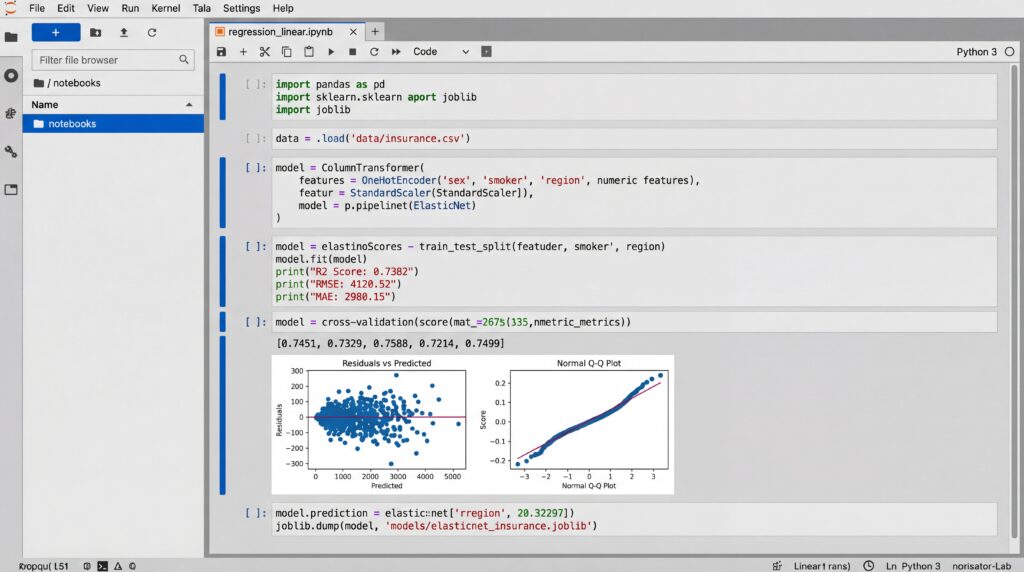Upload files with the upload arrow icon
The height and width of the screenshot is (572, 1024).
[123, 33]
